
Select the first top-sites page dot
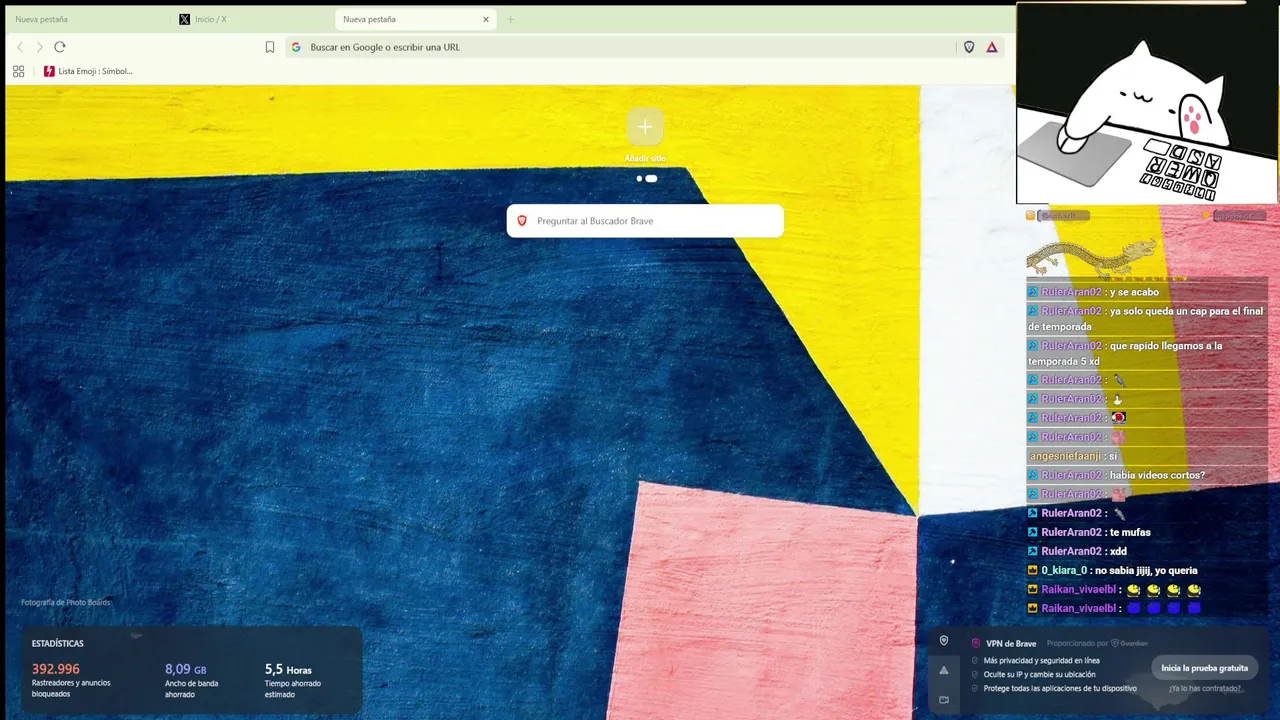tap(639, 179)
